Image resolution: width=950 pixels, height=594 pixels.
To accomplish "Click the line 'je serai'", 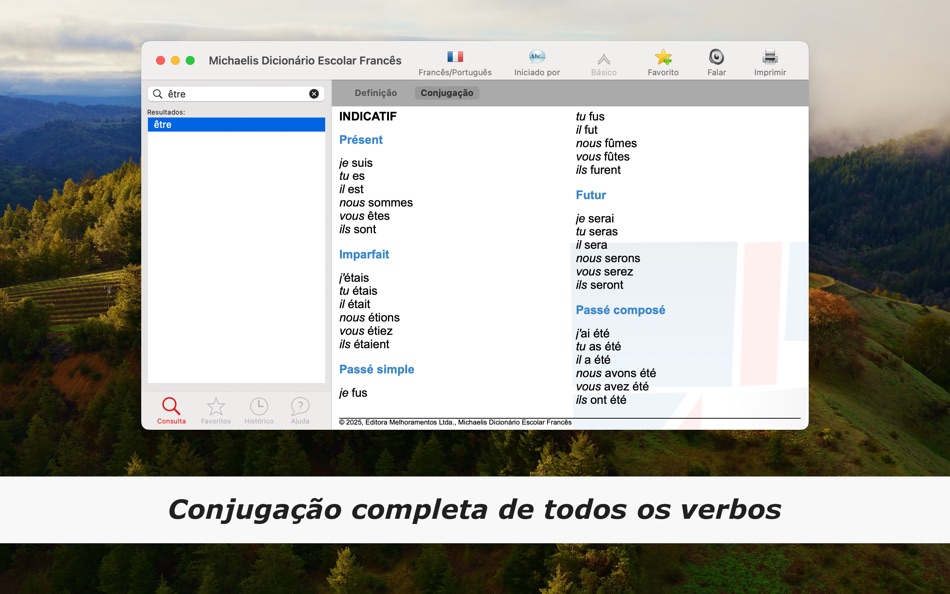I will pos(595,219).
